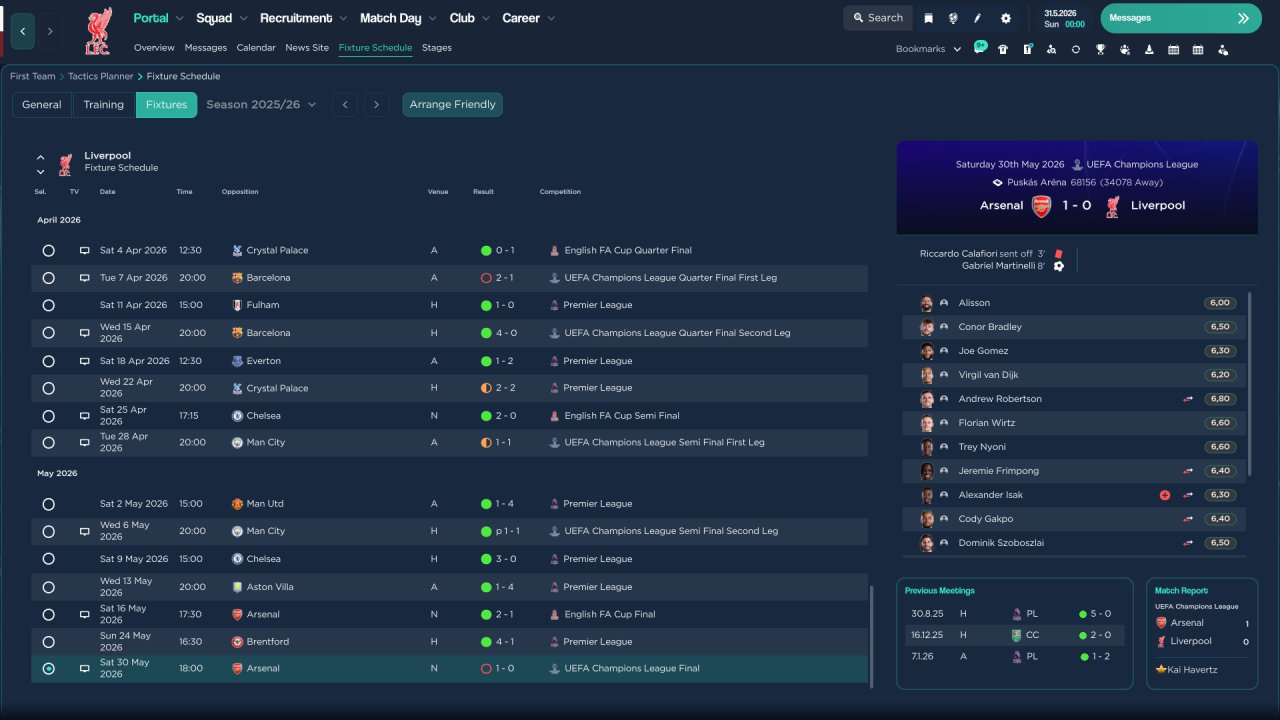This screenshot has width=1280, height=720.
Task: Click the substitution arrow next to Andrew Robertson
Action: pyautogui.click(x=1188, y=399)
